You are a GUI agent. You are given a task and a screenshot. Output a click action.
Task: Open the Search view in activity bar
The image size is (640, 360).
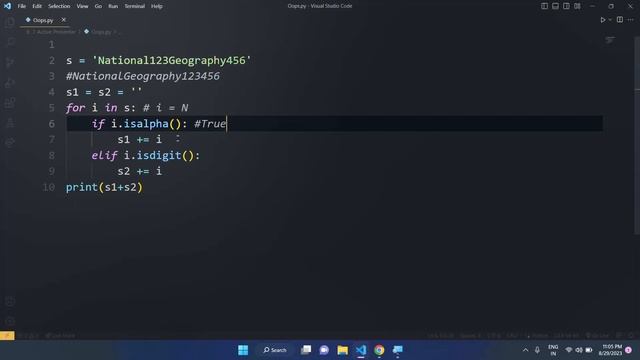[x=10, y=42]
